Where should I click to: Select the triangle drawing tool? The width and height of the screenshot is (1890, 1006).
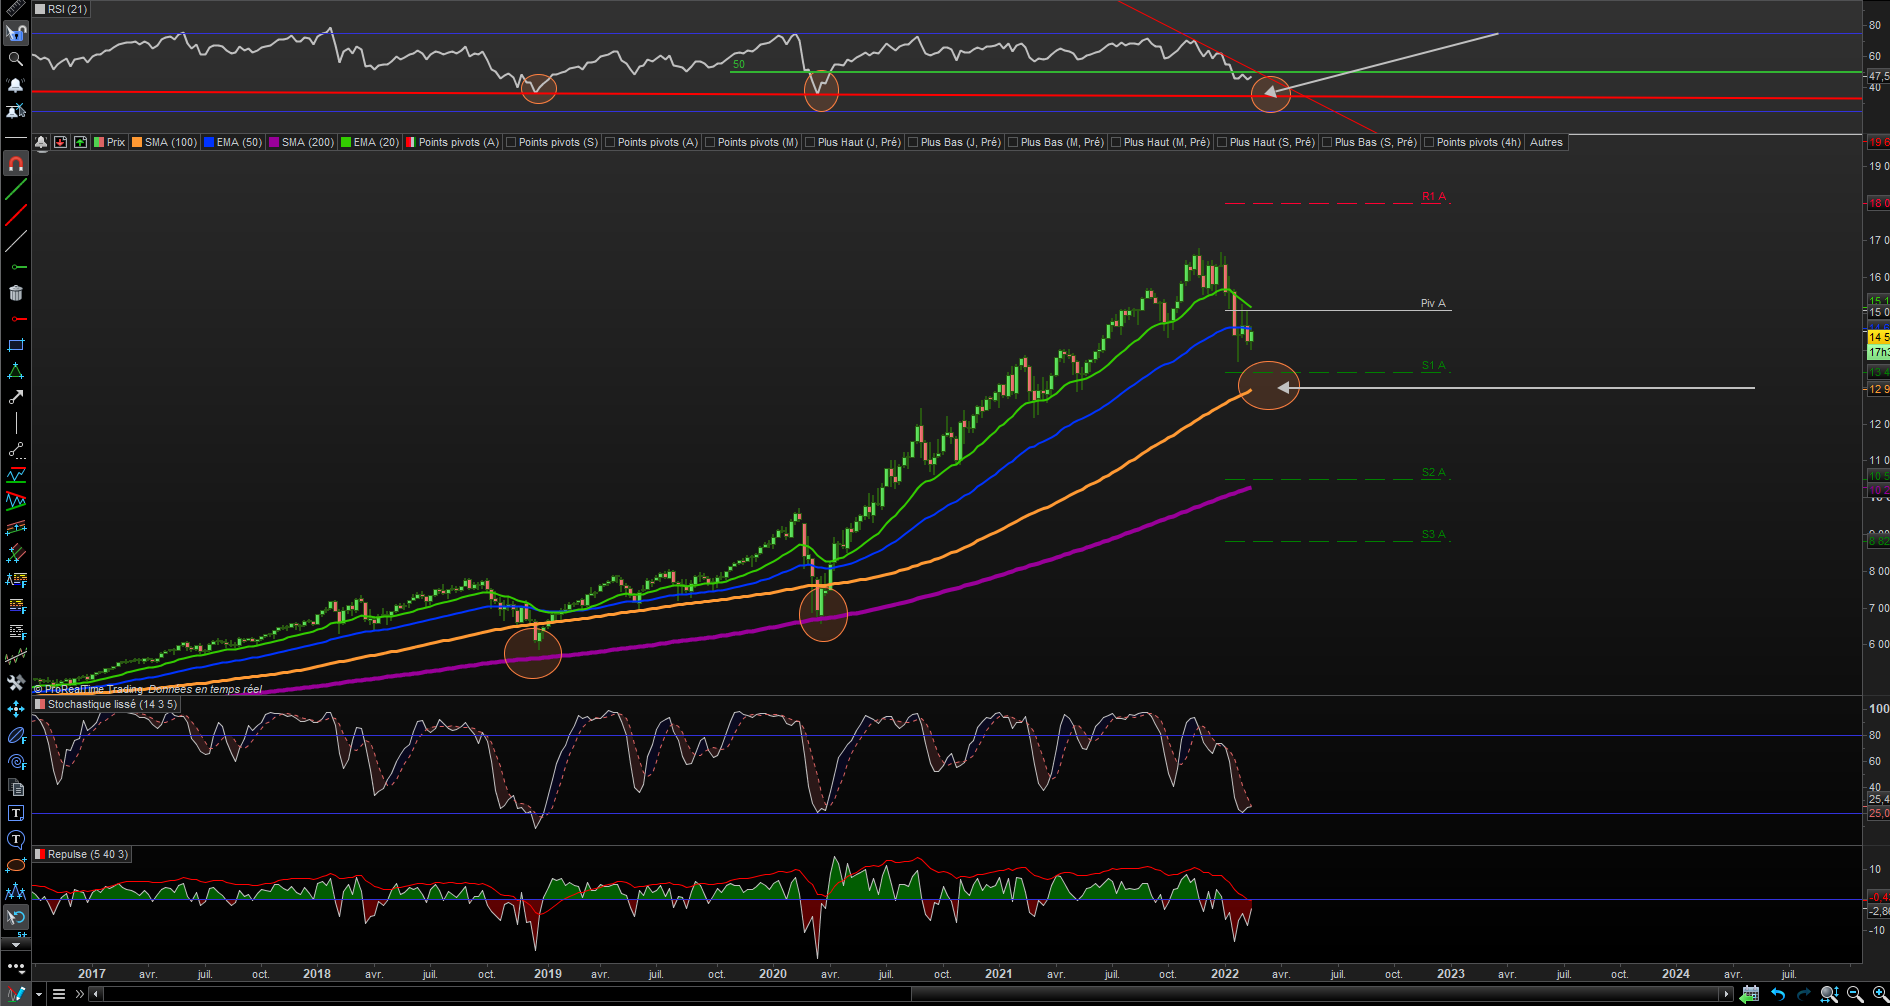(x=15, y=371)
